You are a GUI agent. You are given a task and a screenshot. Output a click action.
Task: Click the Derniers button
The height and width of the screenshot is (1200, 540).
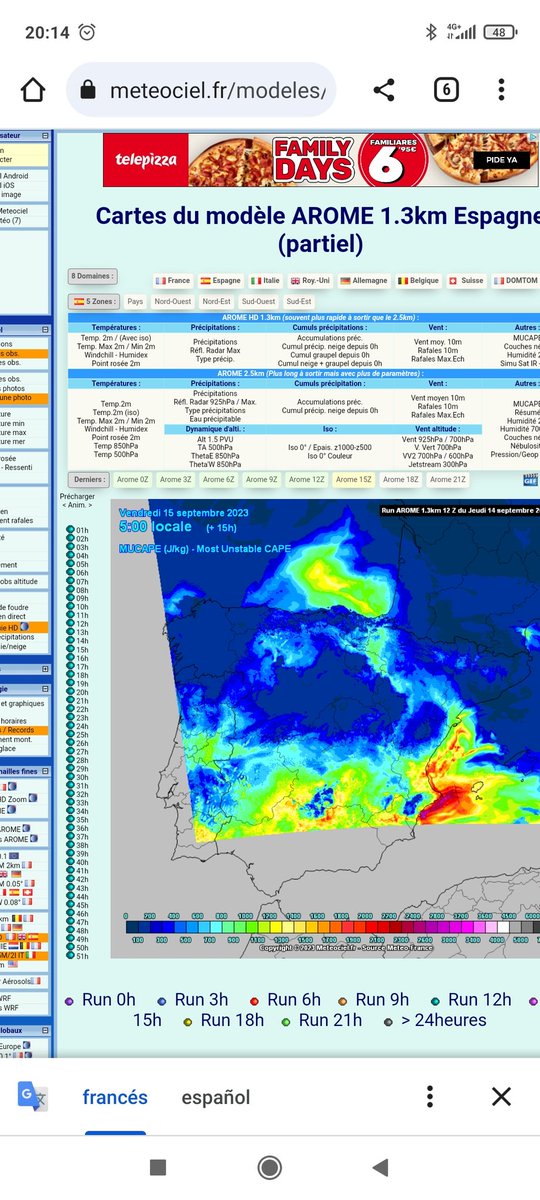click(x=88, y=480)
